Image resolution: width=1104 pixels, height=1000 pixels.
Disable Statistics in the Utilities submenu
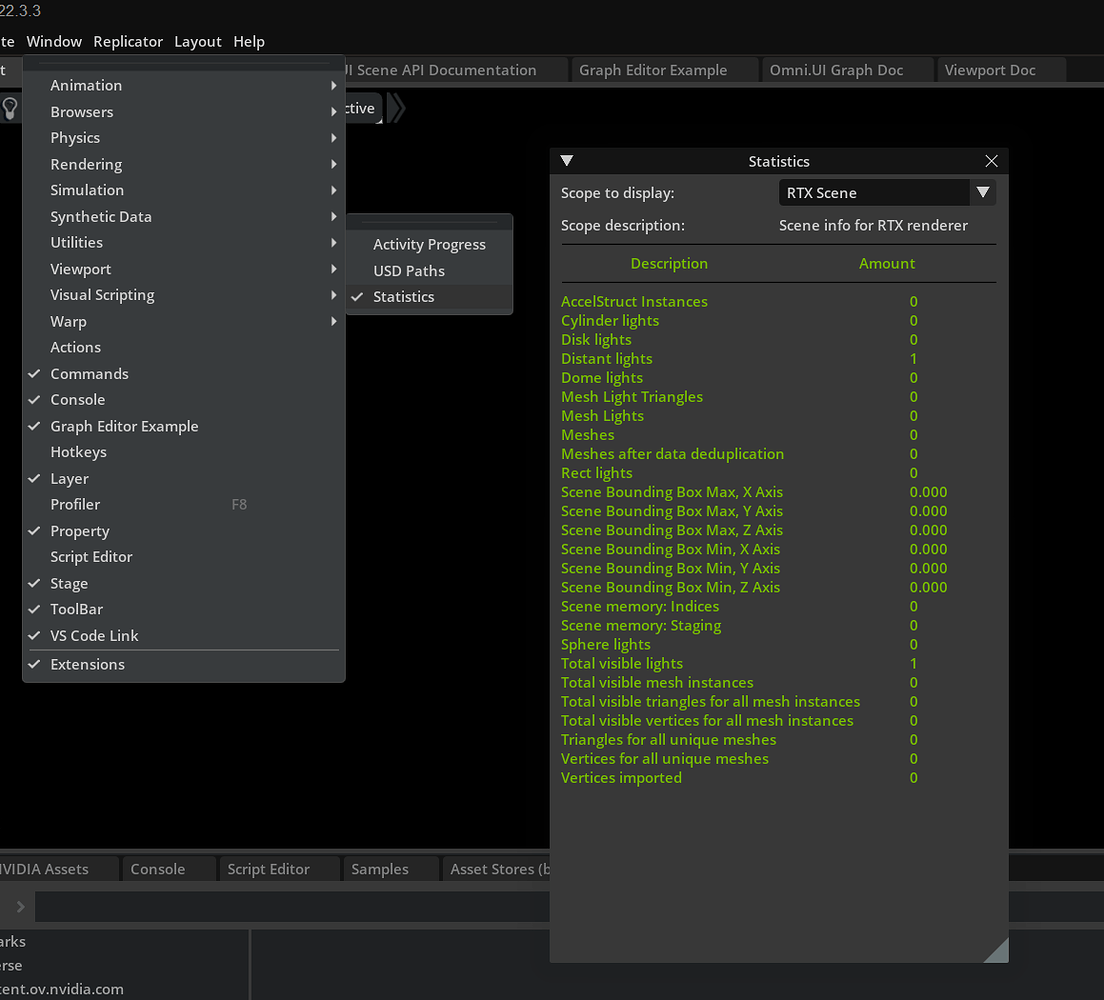coord(402,296)
